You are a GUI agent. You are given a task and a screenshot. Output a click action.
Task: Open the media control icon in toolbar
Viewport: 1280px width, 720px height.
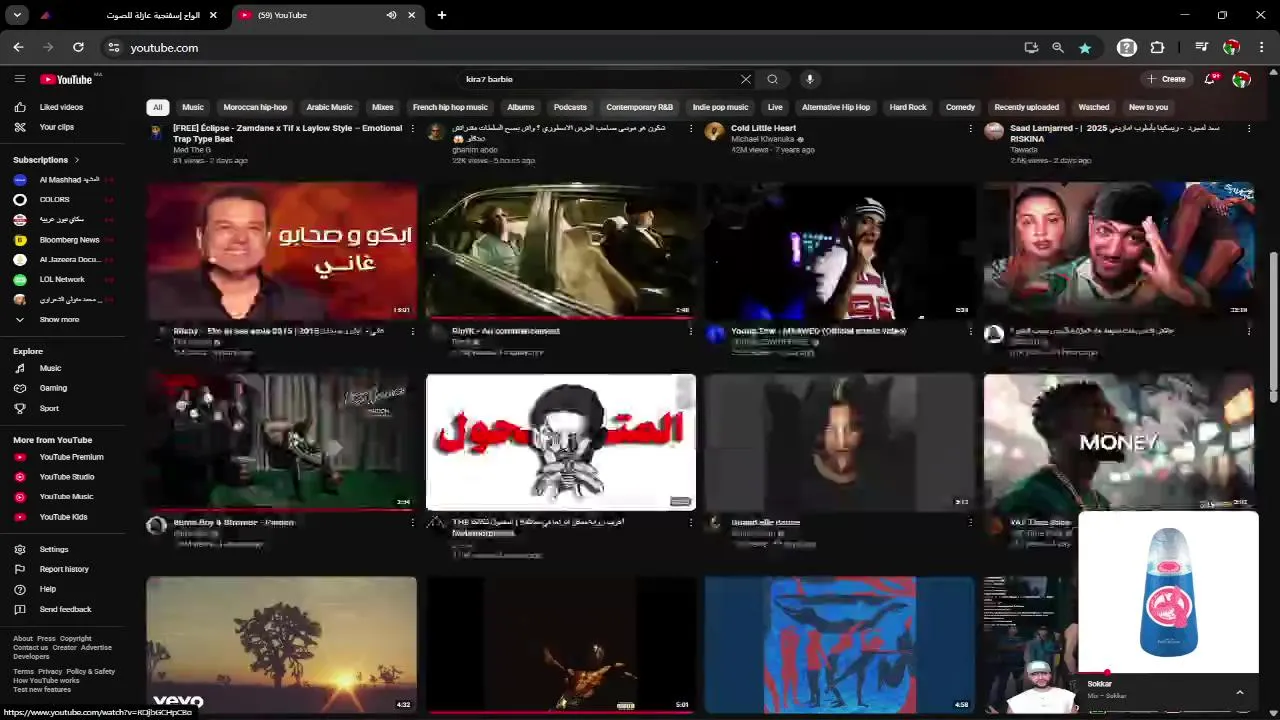(x=1201, y=47)
